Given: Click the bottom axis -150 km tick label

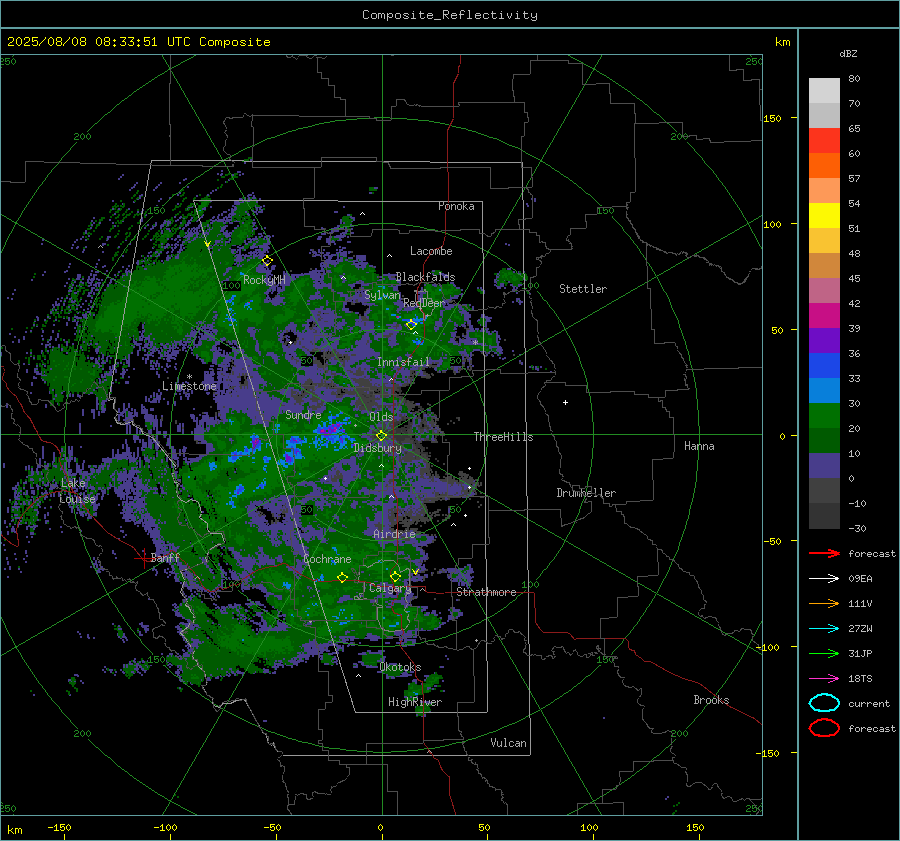Looking at the screenshot, I should (x=59, y=827).
